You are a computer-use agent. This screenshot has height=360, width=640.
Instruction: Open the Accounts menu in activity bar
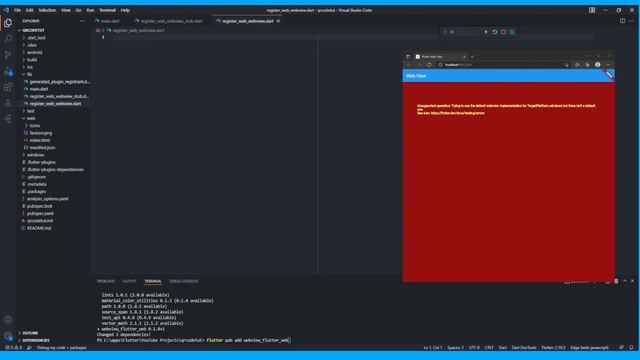pyautogui.click(x=8, y=320)
